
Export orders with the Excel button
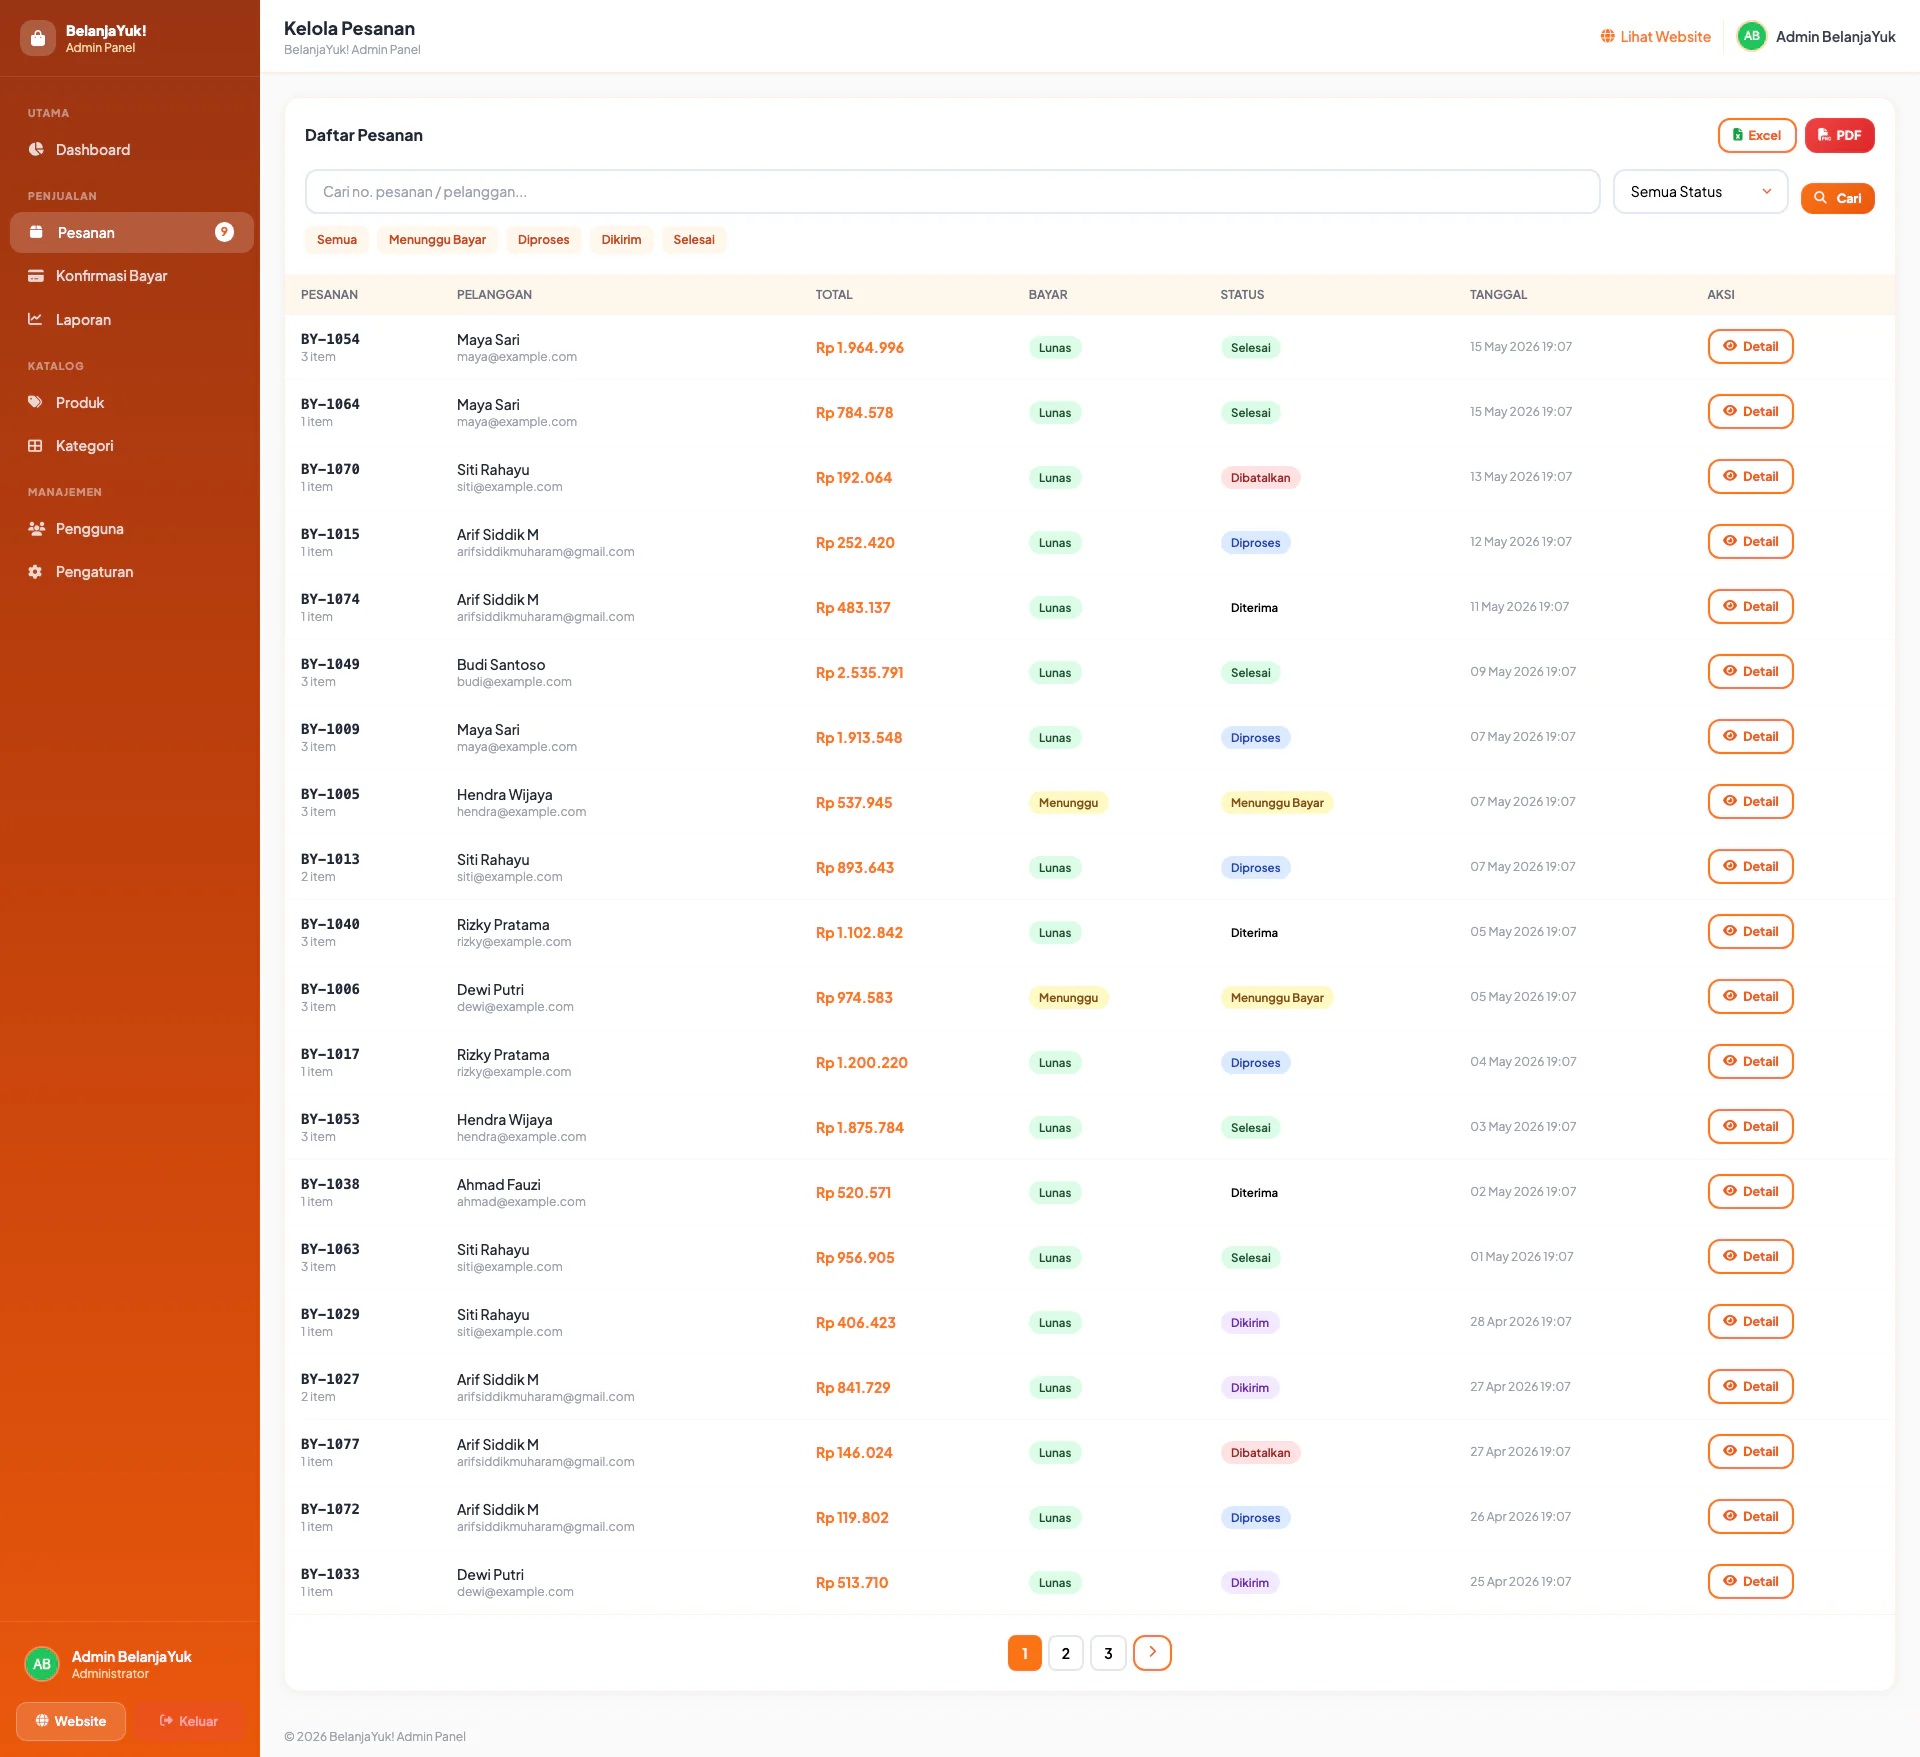tap(1757, 135)
